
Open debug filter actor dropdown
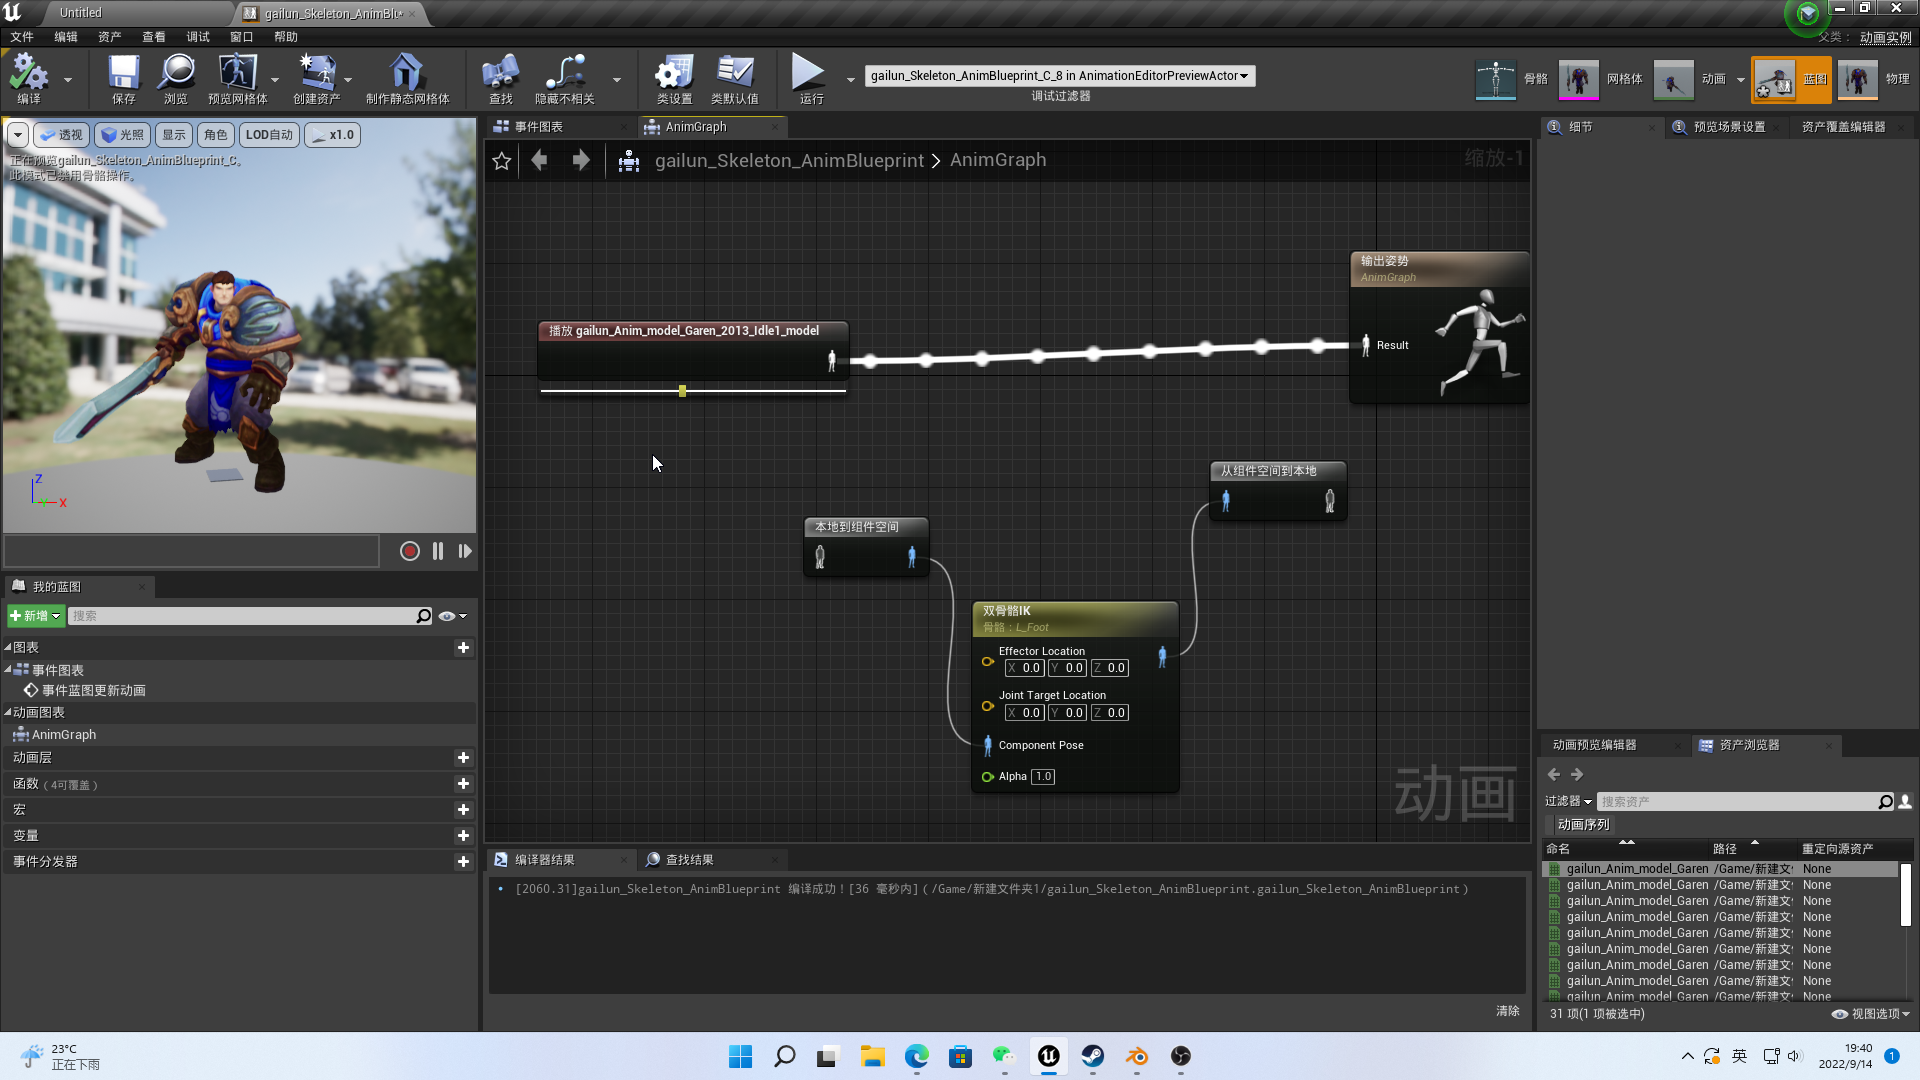pyautogui.click(x=1059, y=76)
